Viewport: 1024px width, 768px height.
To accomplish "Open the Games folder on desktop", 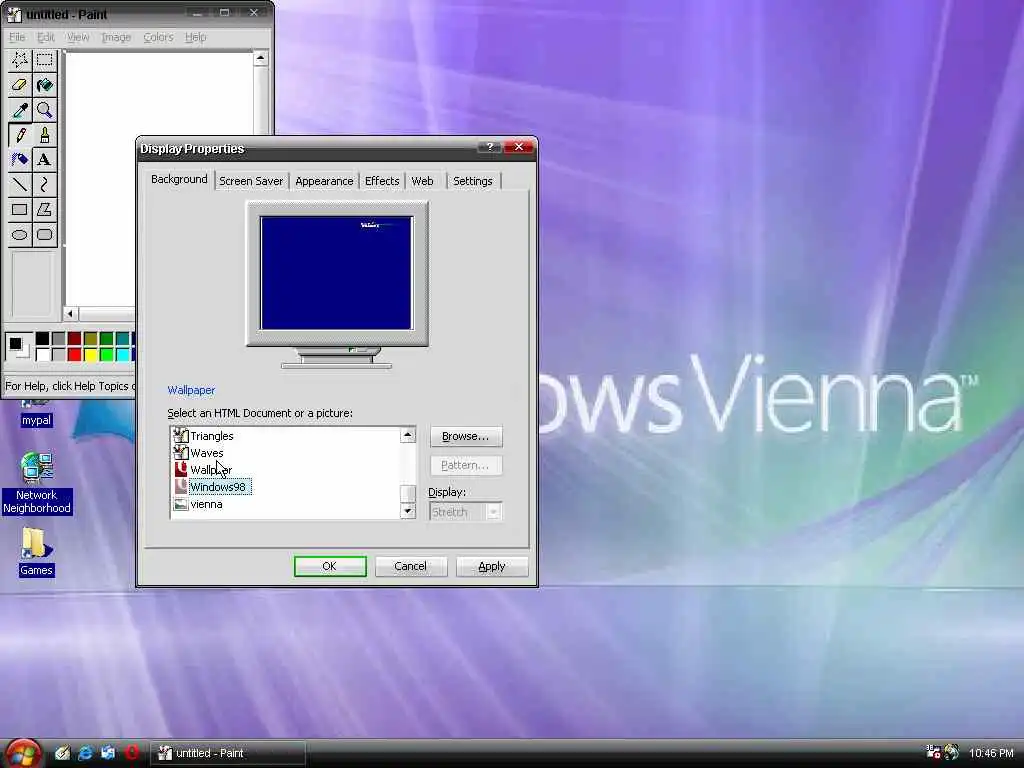I will coord(36,552).
